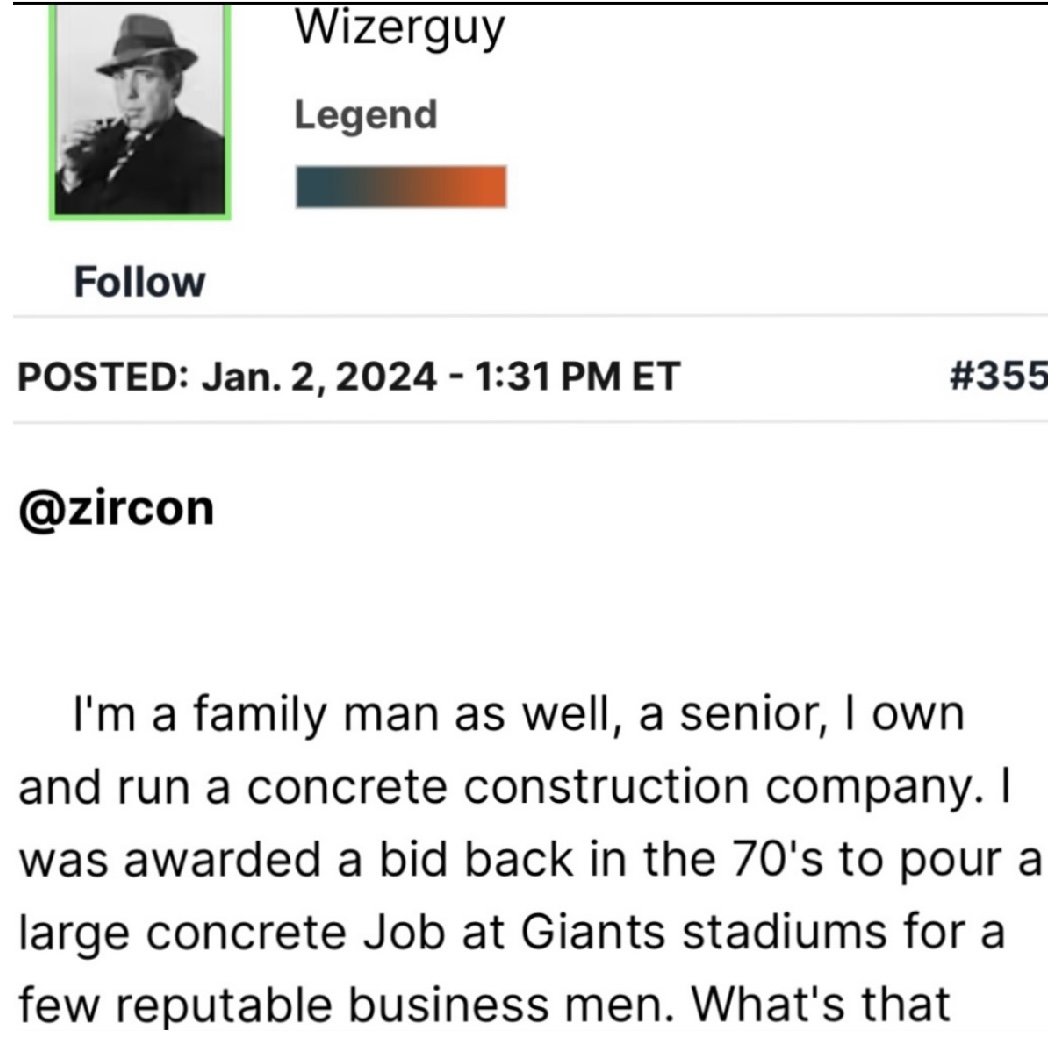
Task: Open the #355 post permalink
Action: tap(997, 377)
